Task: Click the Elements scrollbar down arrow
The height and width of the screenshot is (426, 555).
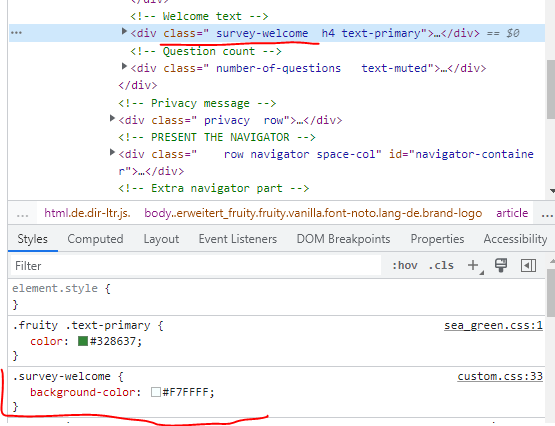Action: coord(551,191)
